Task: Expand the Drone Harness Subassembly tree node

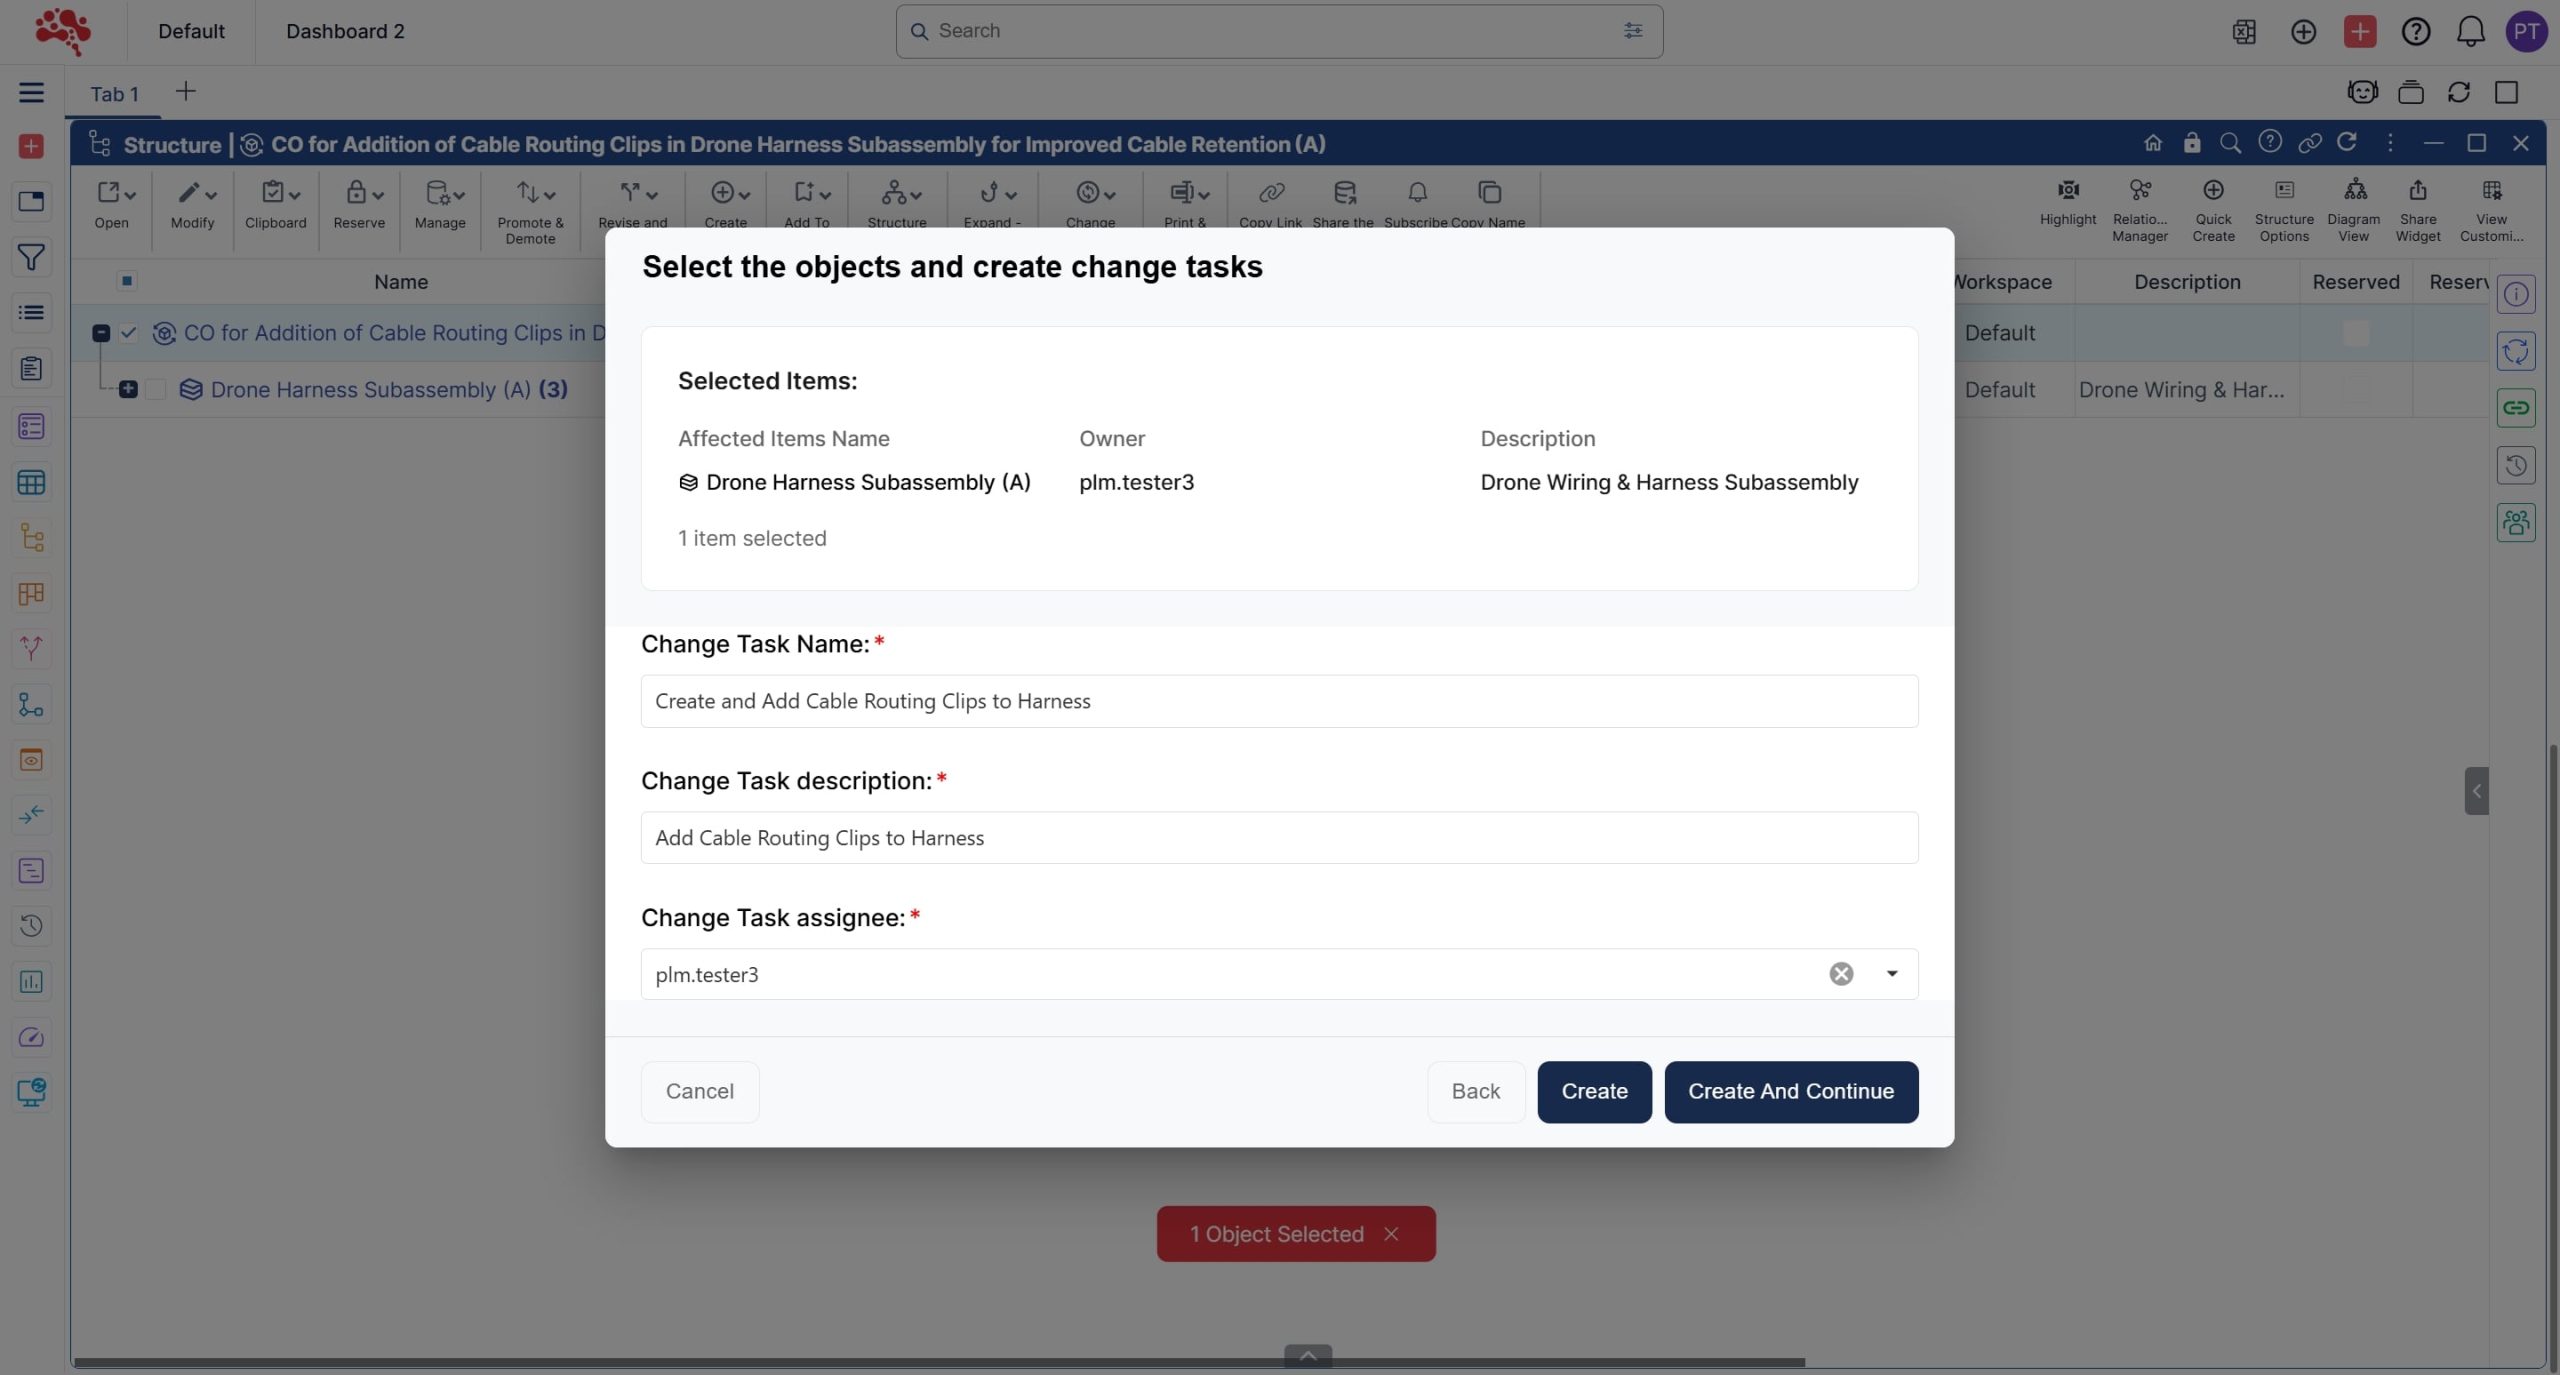Action: 128,390
